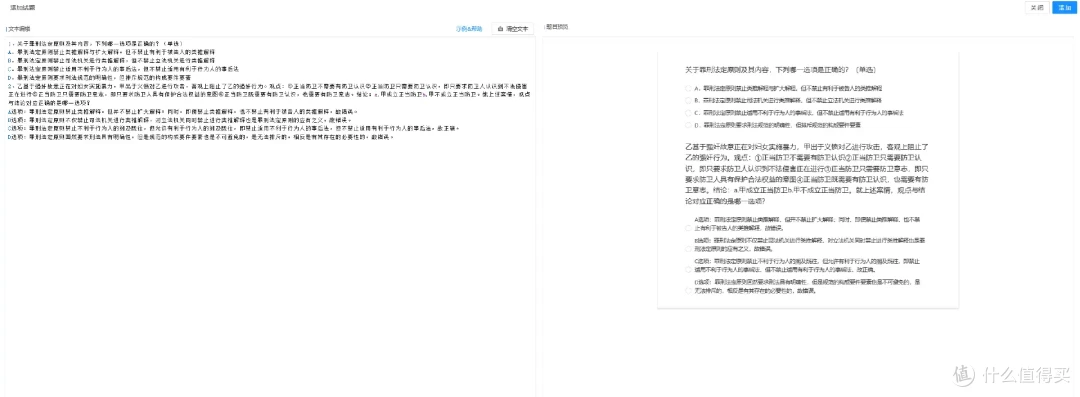Screen dimensions: 1080x397
Task: Click the blue 添加 button
Action: [x=1064, y=8]
